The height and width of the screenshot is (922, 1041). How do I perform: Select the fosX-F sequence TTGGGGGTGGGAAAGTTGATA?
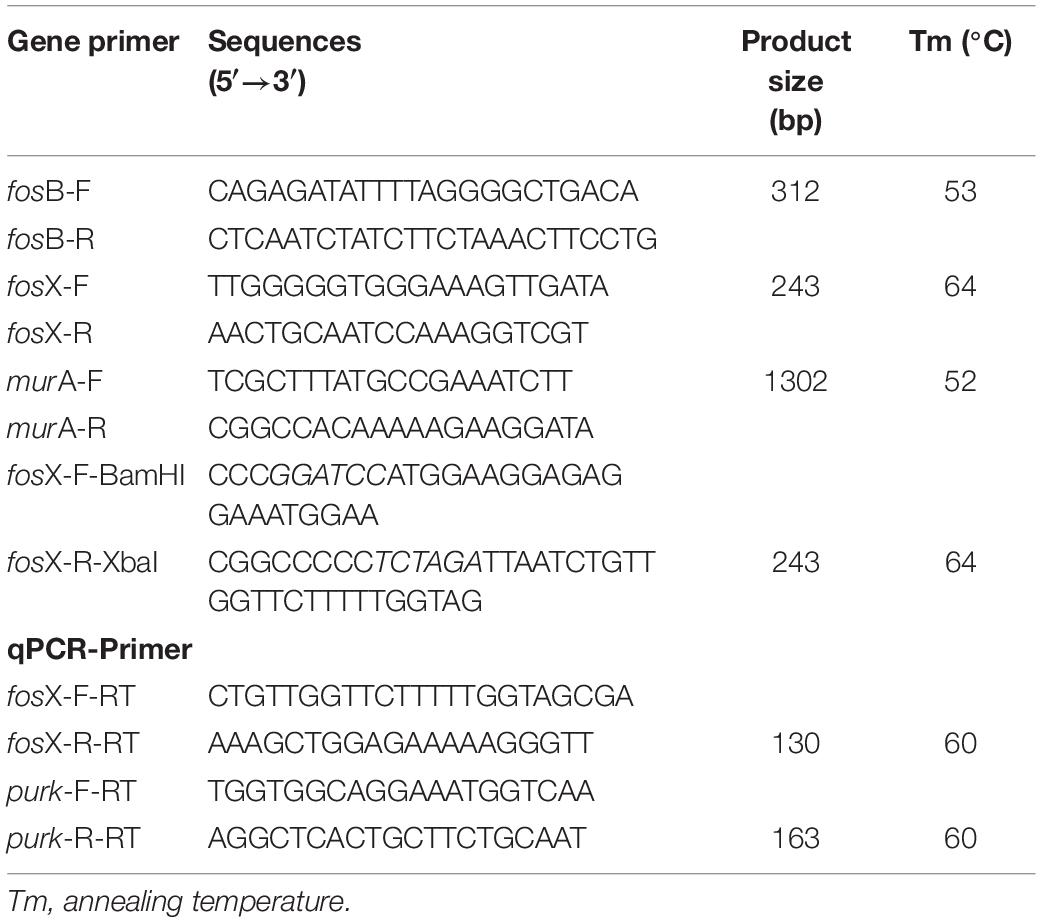coord(408,286)
